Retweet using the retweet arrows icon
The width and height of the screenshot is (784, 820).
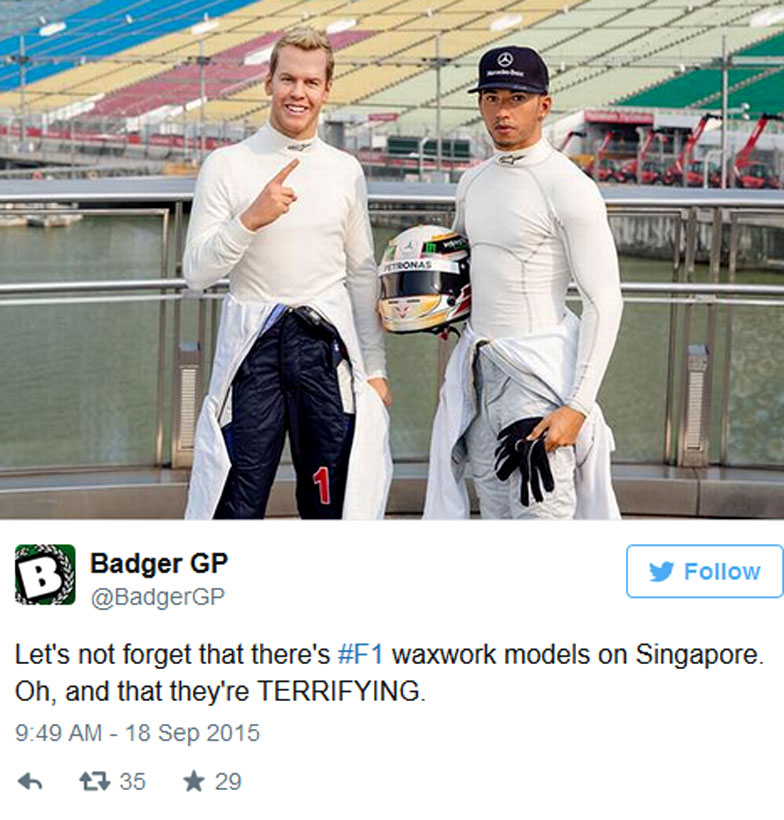tap(95, 782)
